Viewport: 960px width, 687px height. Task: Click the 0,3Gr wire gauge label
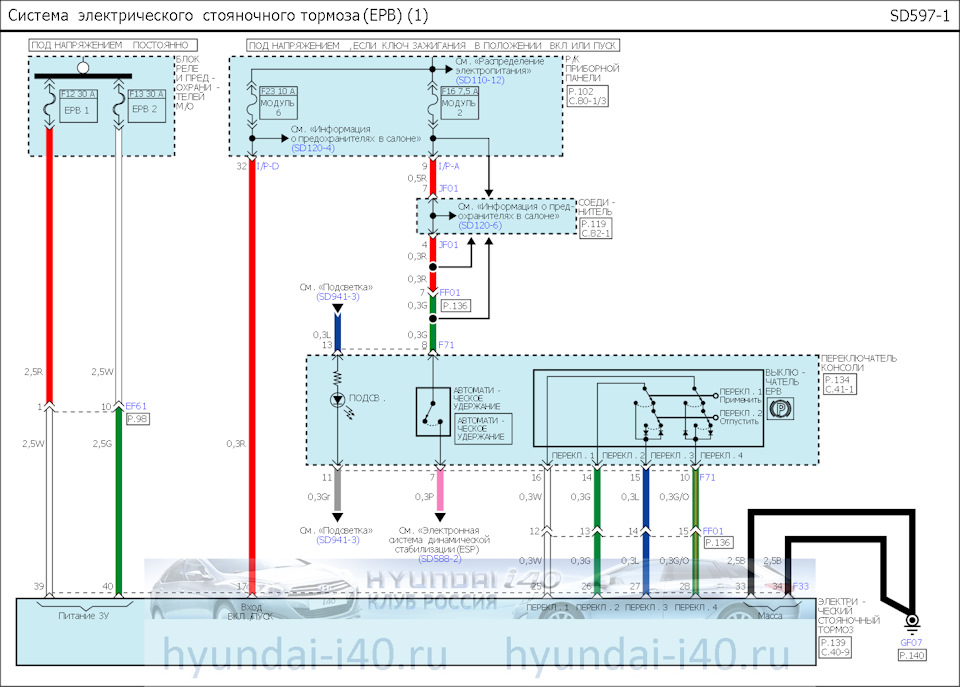pos(319,497)
